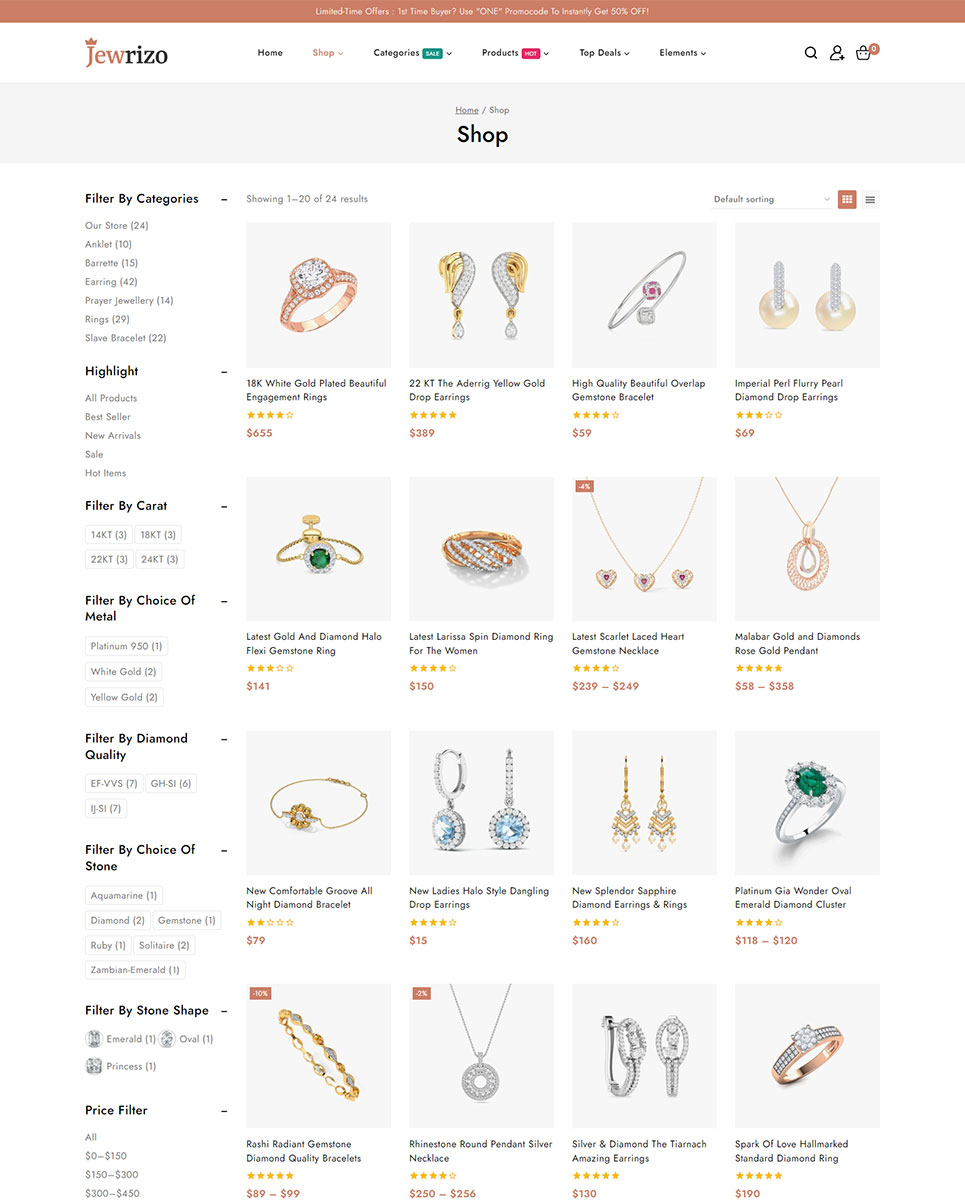Switch to grid view layout
The image size is (965, 1200).
coord(847,199)
